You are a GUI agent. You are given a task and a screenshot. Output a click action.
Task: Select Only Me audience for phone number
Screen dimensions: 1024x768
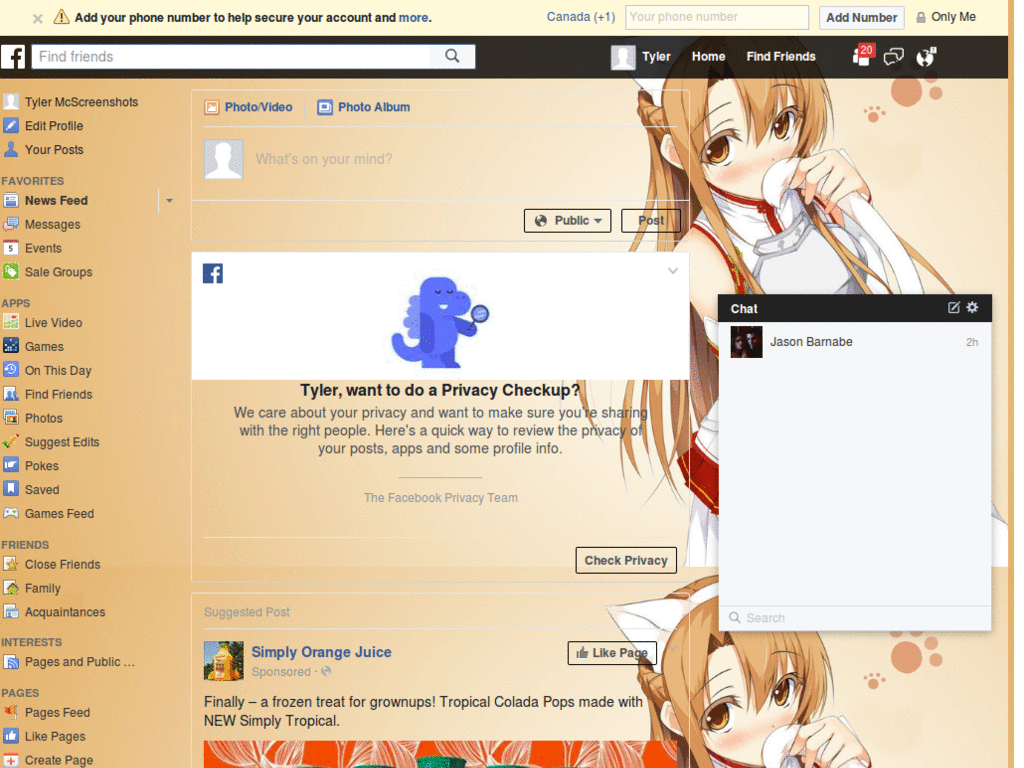pos(946,17)
